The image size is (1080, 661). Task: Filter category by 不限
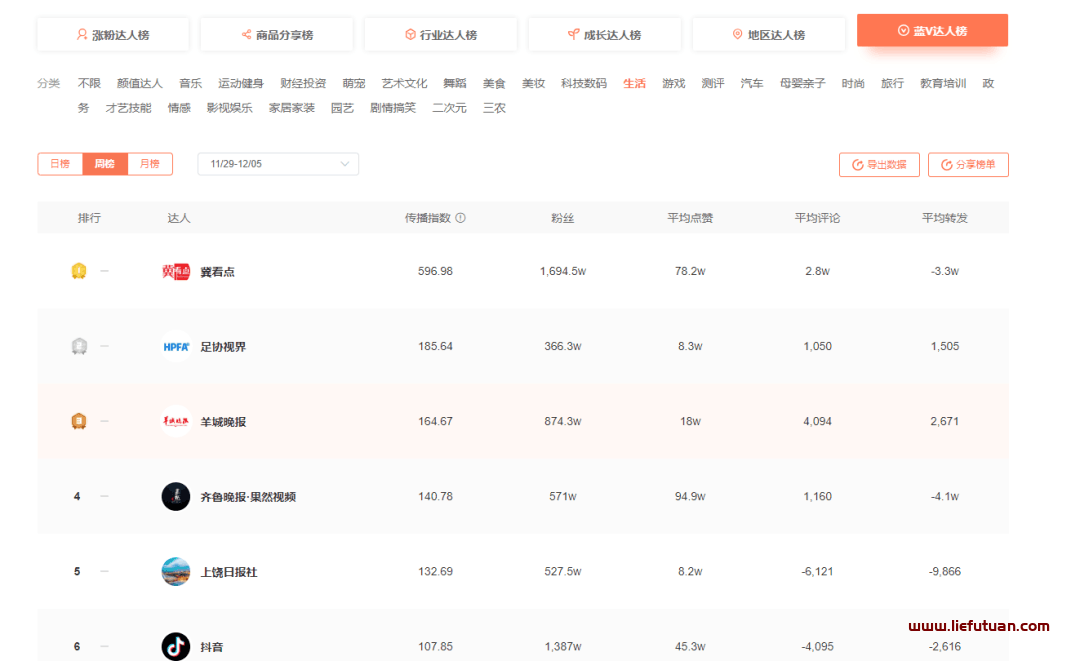pos(90,83)
